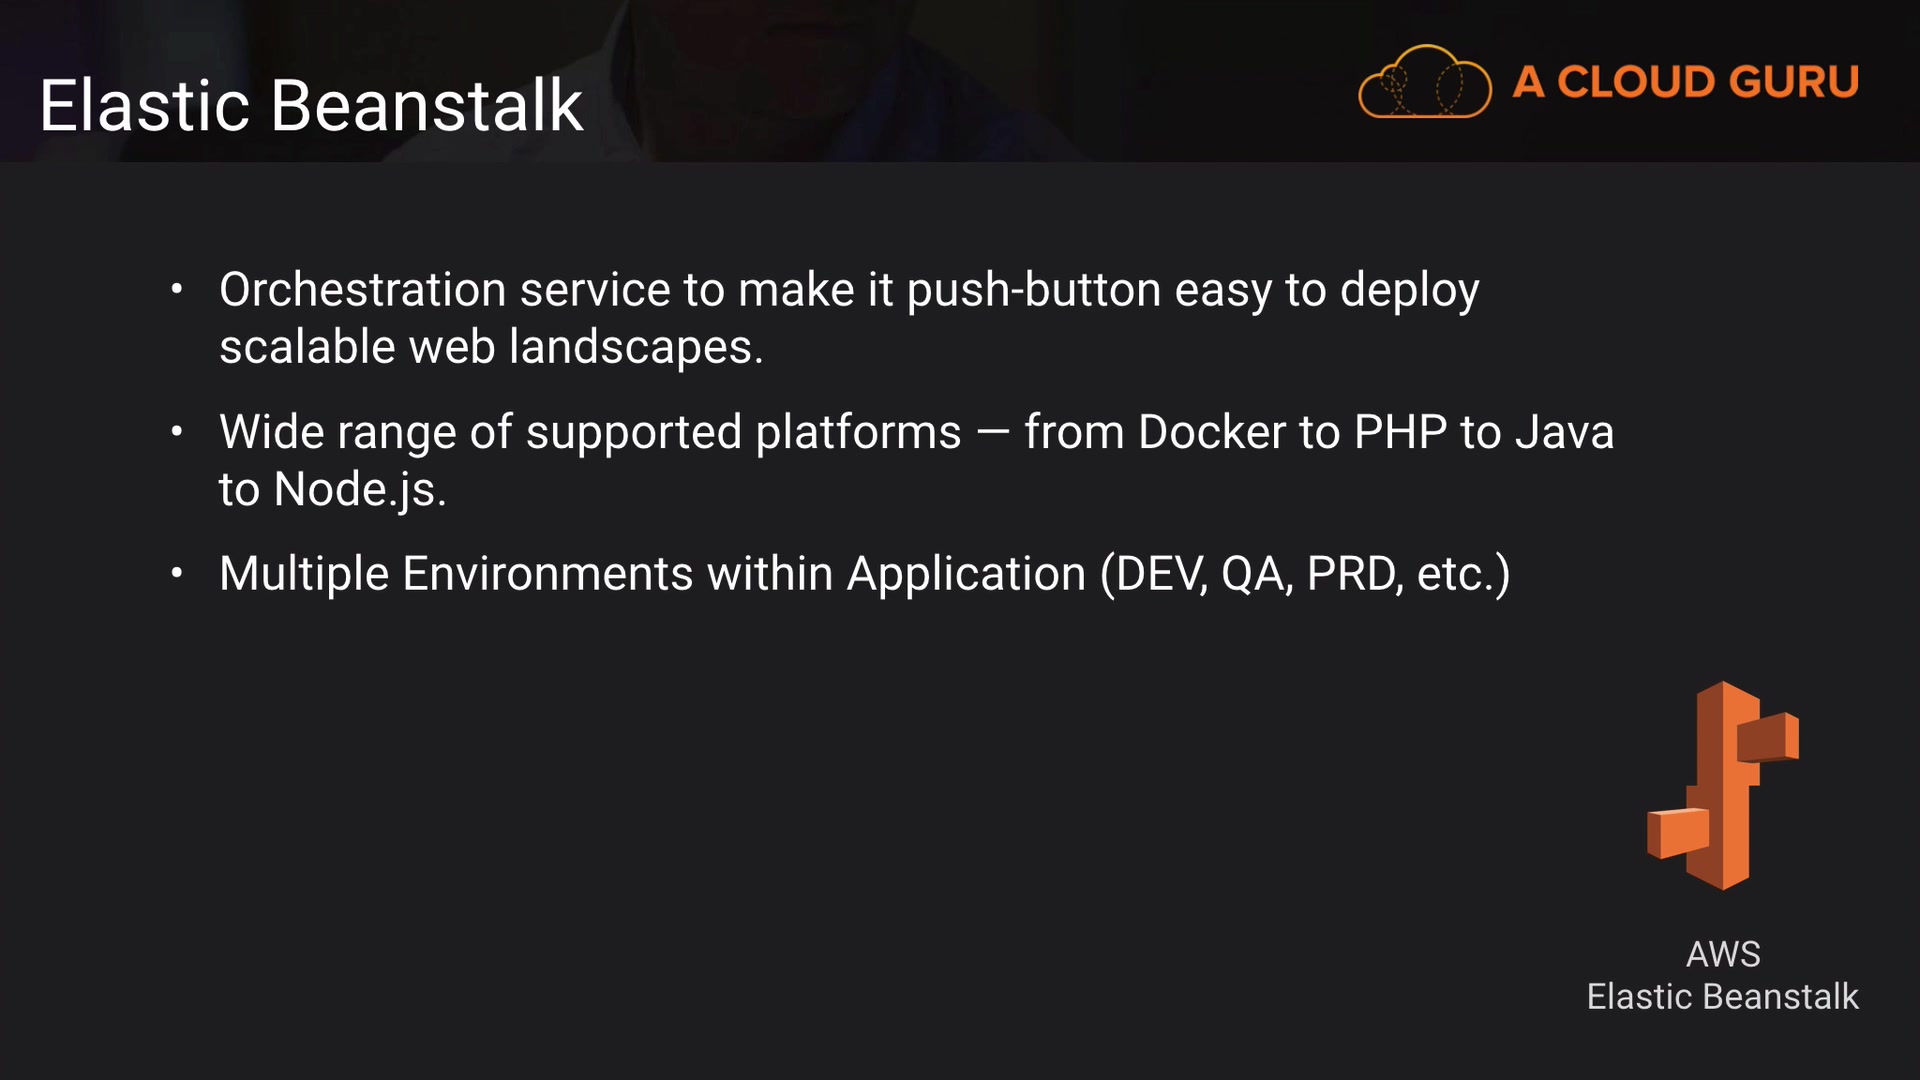The image size is (1920, 1080).
Task: Click "DEV" in the parentheses
Action: 1156,574
